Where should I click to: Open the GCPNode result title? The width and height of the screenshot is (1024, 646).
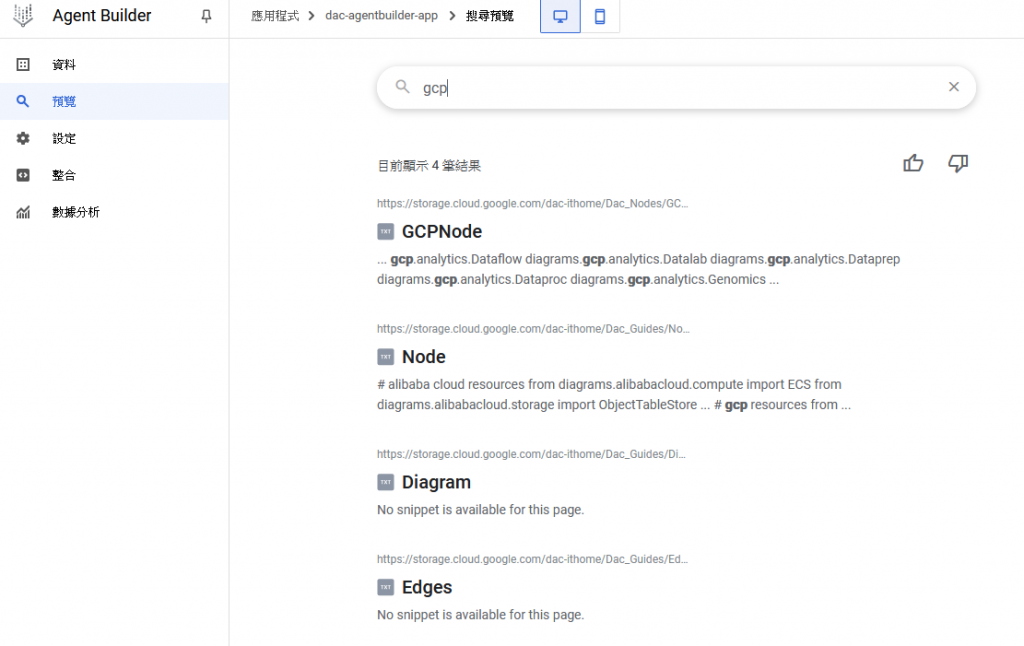[x=441, y=232]
